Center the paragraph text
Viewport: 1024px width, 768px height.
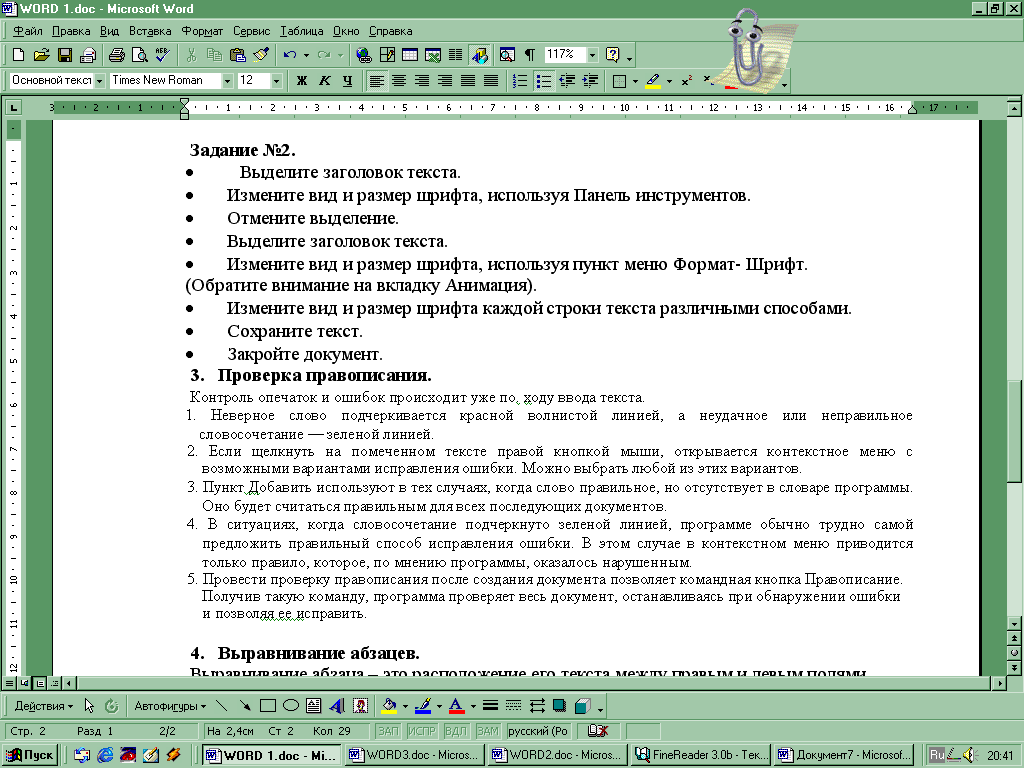point(399,80)
